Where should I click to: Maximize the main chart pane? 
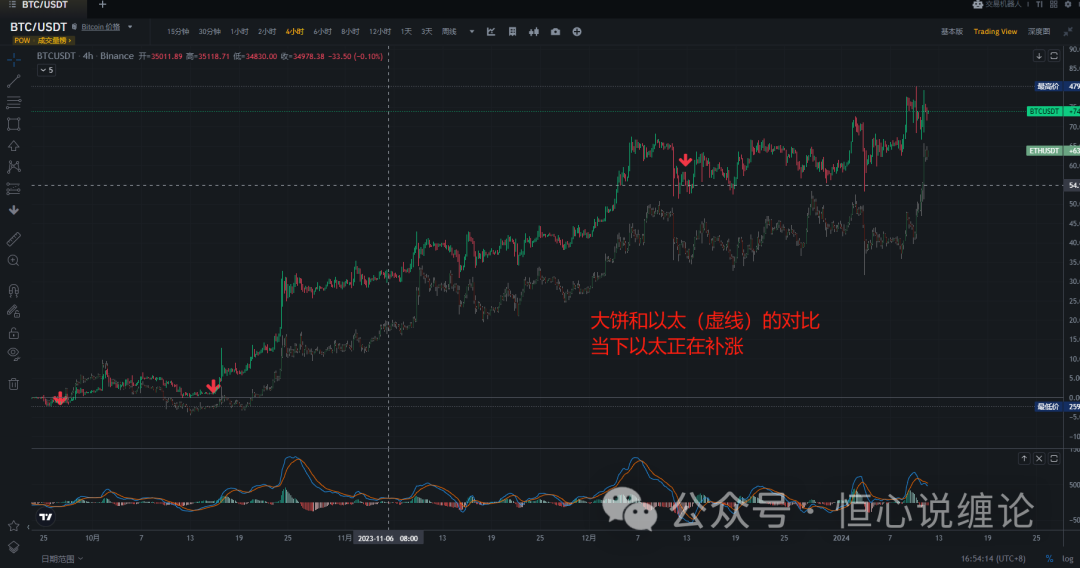click(1054, 56)
